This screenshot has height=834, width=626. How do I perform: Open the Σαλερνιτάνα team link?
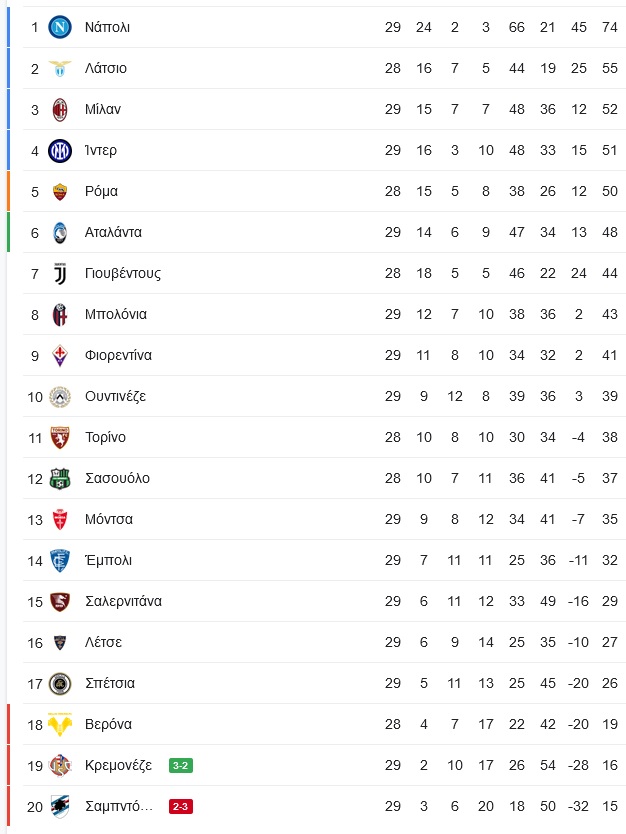coord(123,601)
